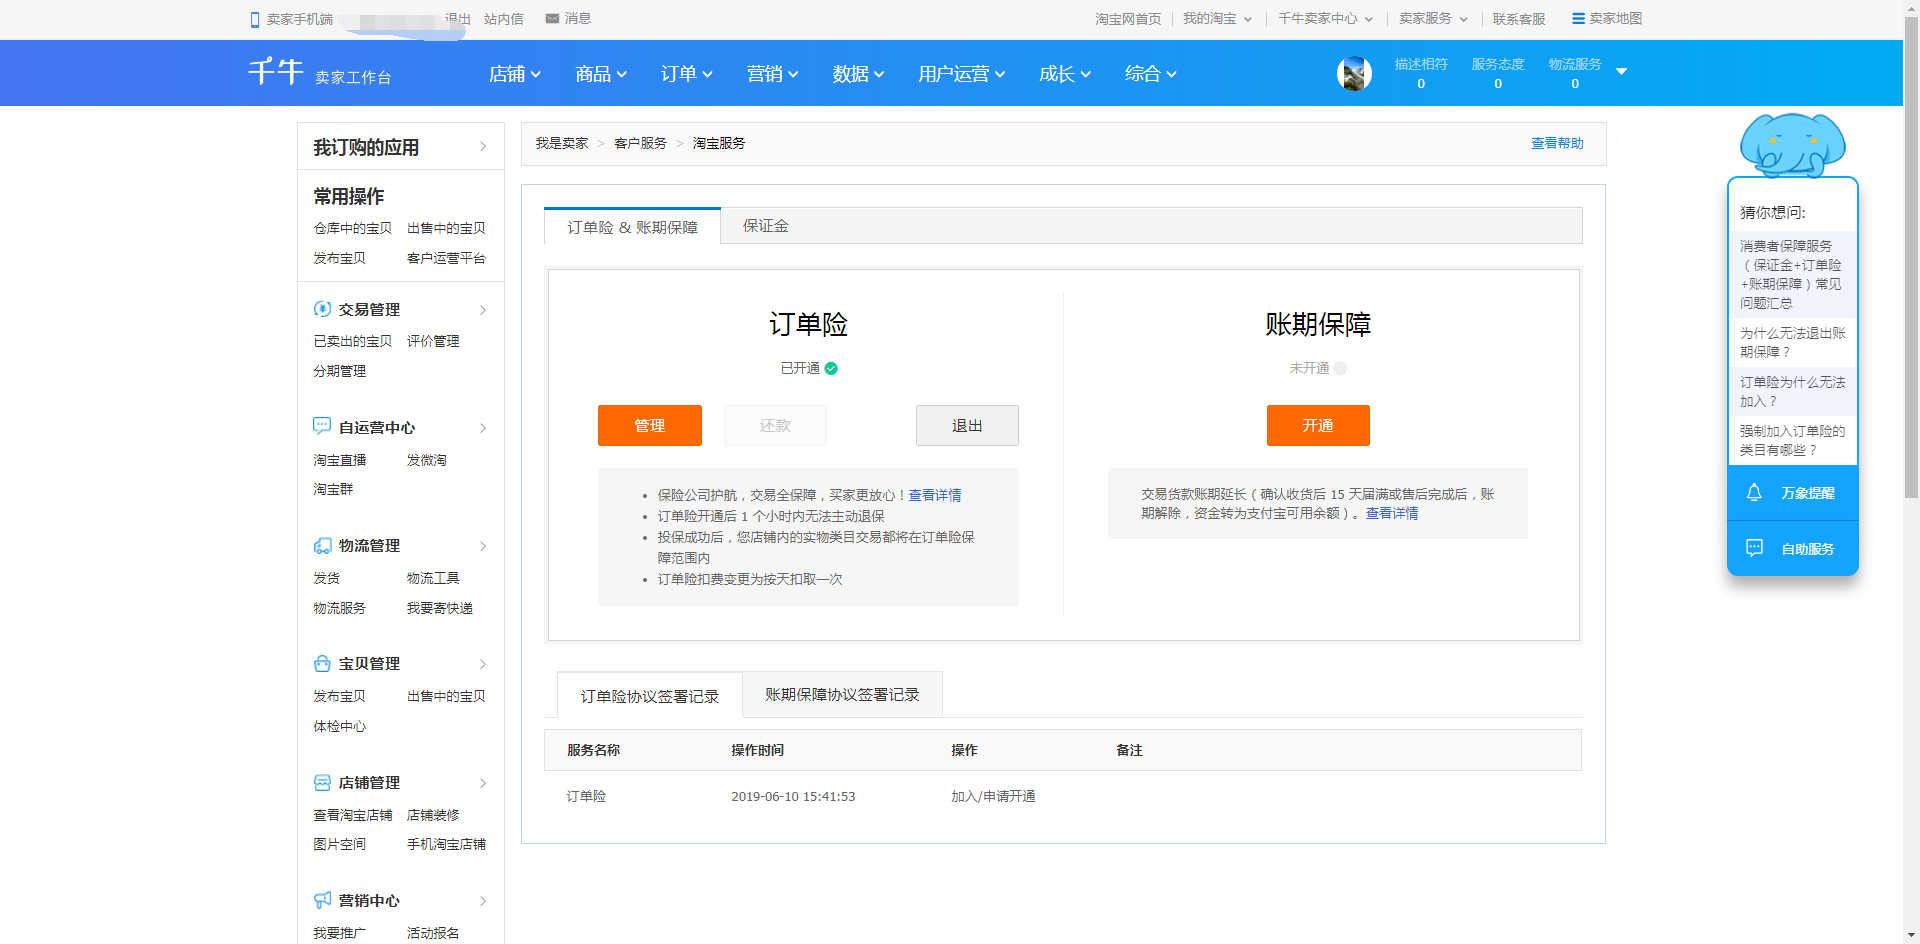Click the grey 未开通 status dot
The width and height of the screenshot is (1920, 944).
(x=1341, y=368)
